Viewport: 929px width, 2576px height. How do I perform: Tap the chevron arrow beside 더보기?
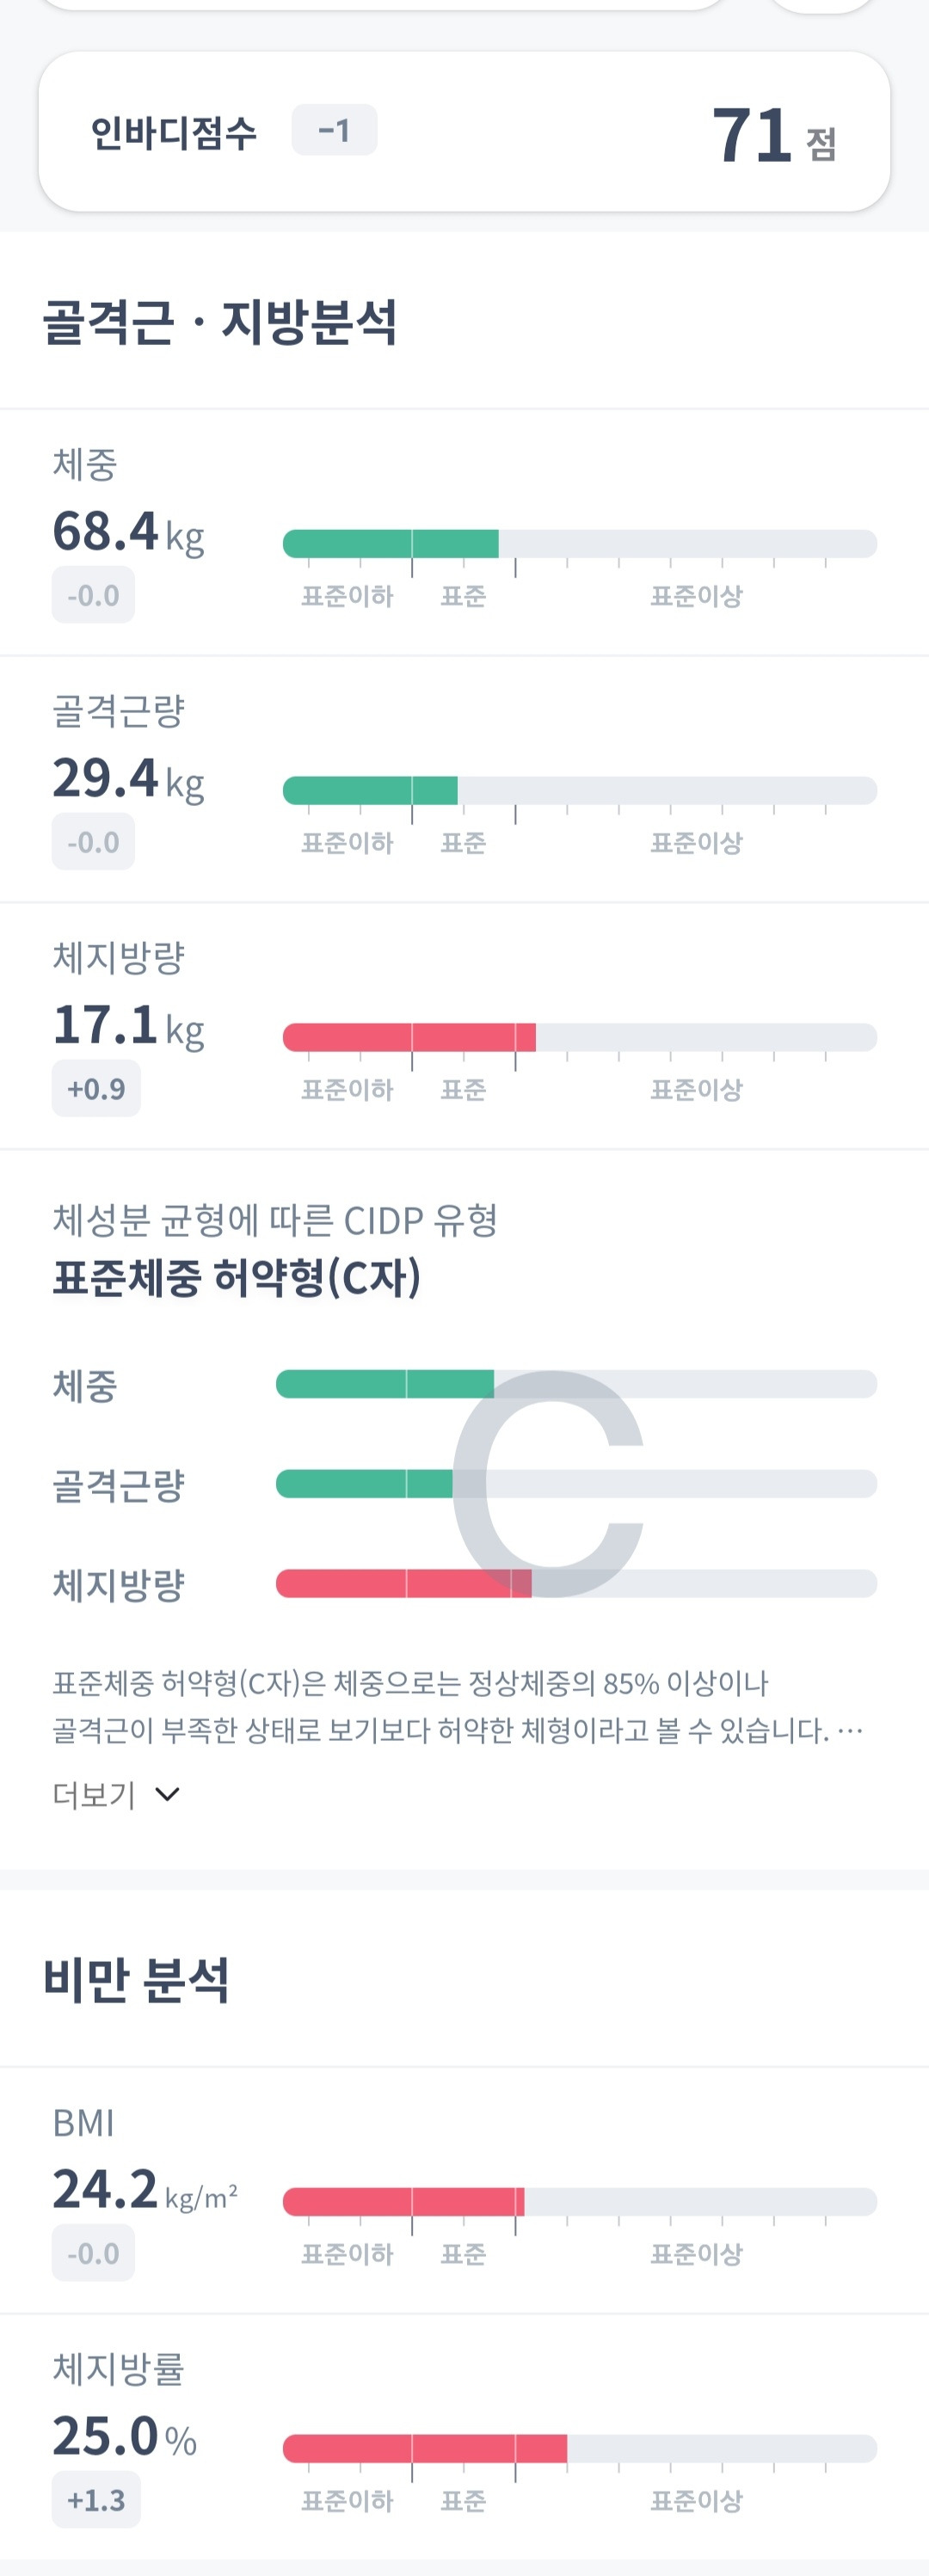pyautogui.click(x=168, y=1794)
